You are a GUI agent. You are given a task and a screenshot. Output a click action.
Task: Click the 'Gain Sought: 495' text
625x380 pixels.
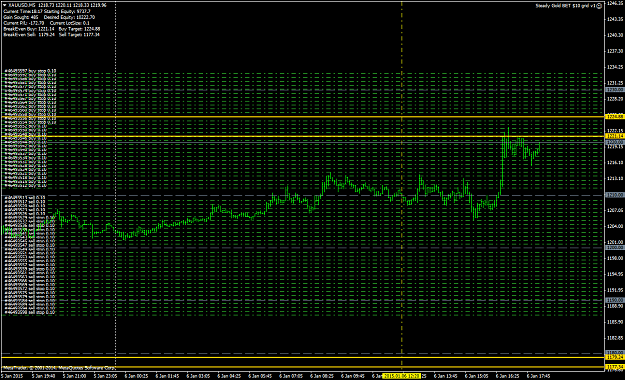20,17
